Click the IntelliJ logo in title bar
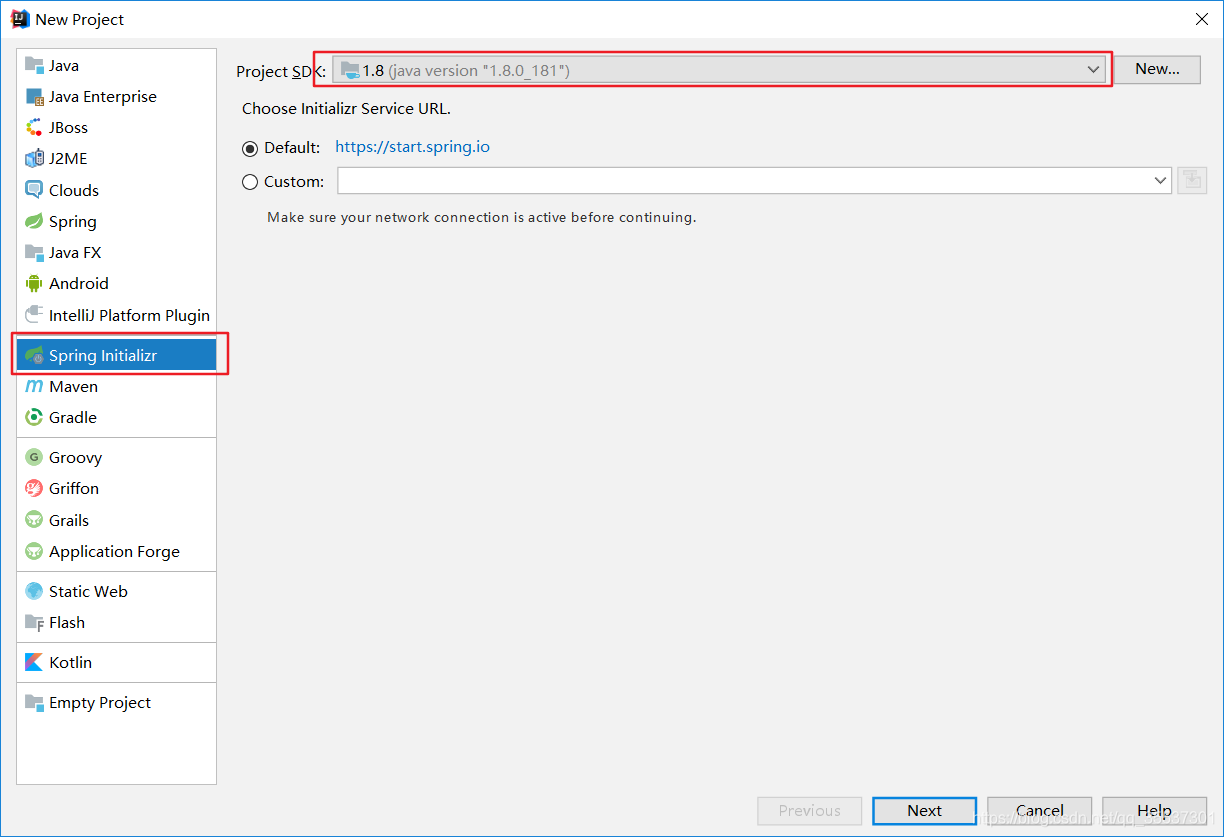 click(19, 18)
